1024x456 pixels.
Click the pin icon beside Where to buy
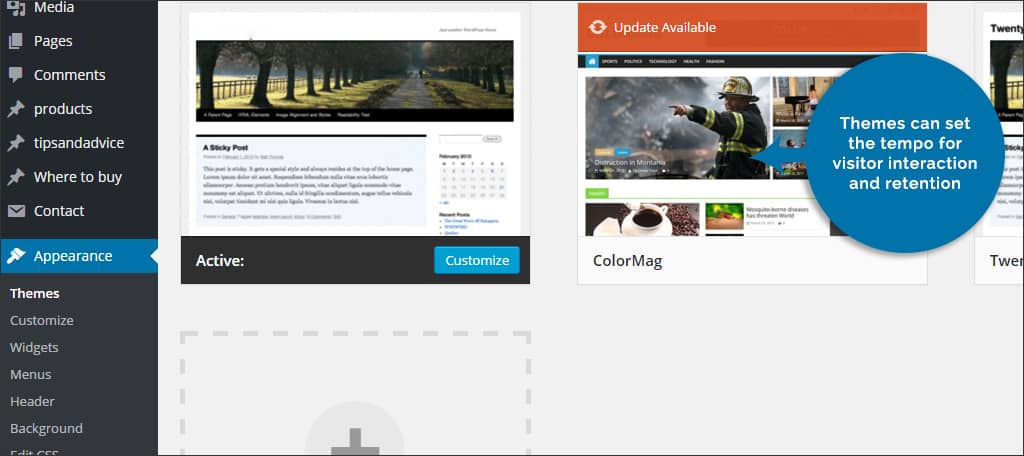click(x=16, y=177)
